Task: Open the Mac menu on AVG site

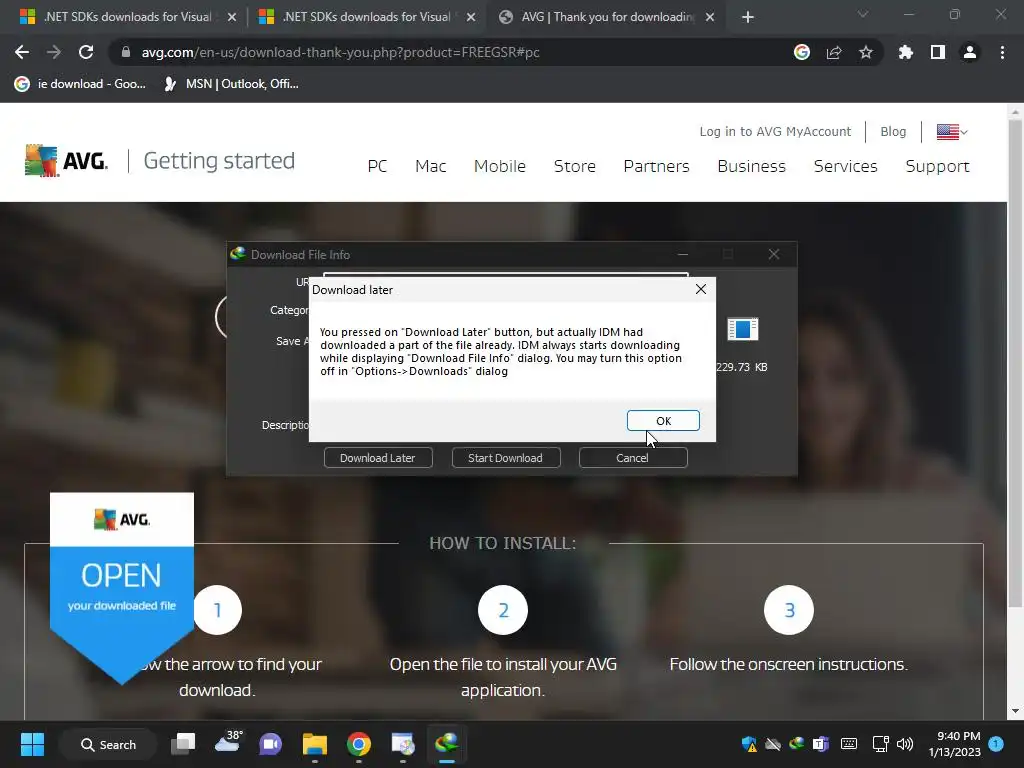Action: pyautogui.click(x=430, y=167)
